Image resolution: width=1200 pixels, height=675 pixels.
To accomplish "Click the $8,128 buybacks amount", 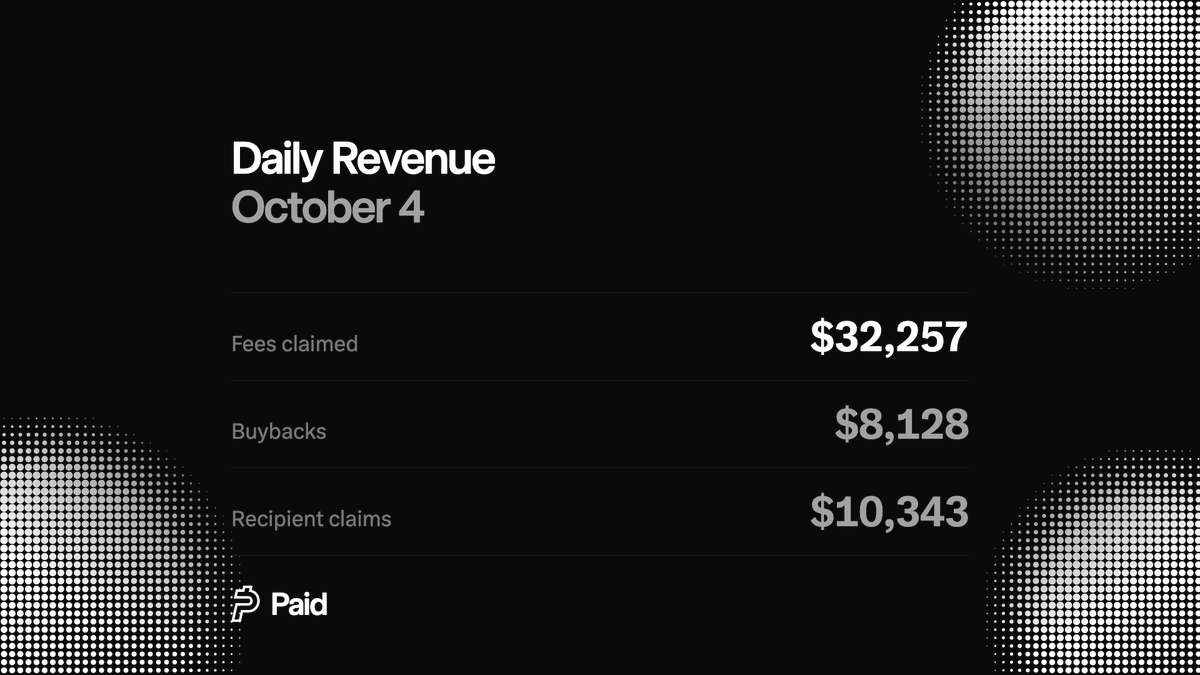I will tap(902, 425).
